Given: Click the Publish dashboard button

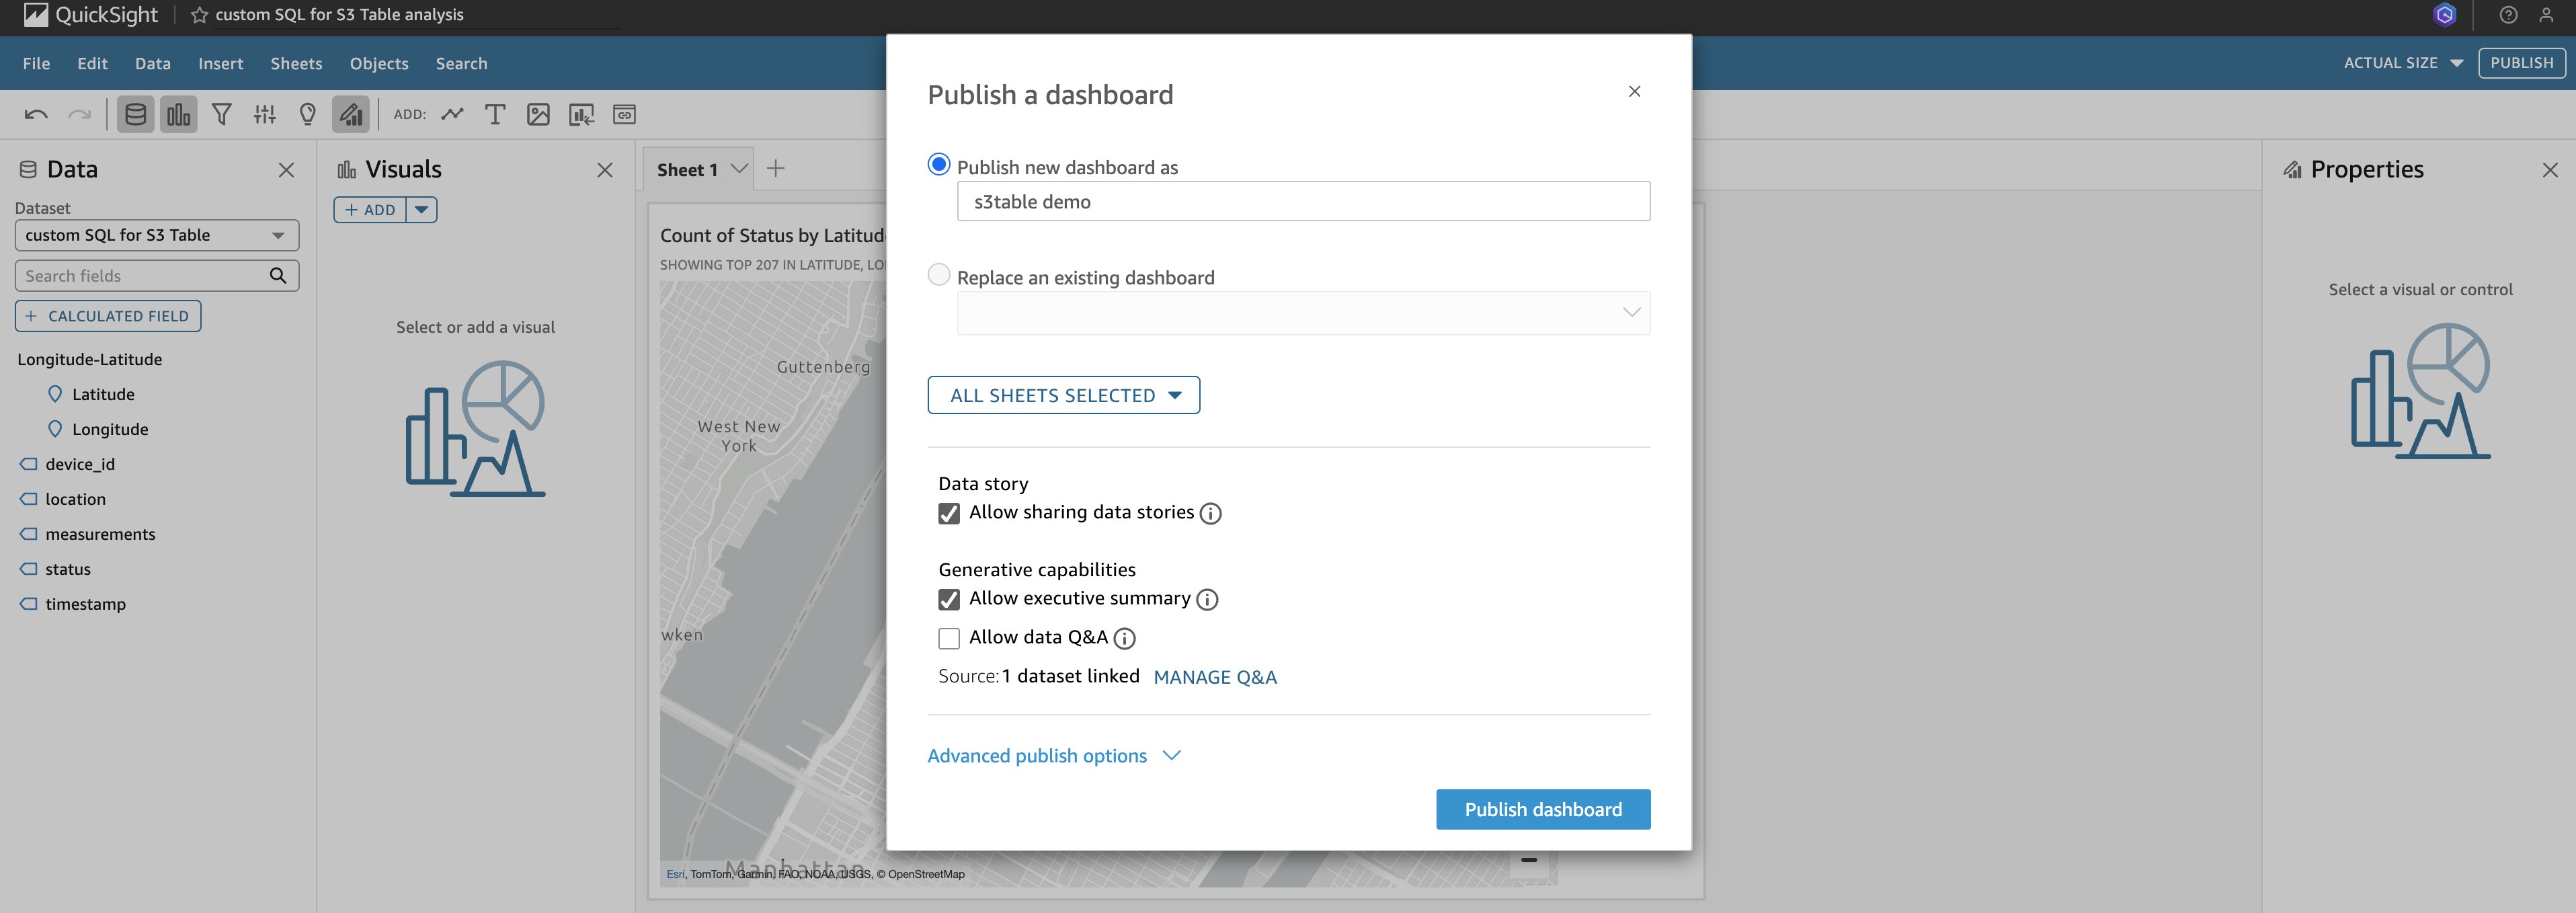Looking at the screenshot, I should point(1543,810).
